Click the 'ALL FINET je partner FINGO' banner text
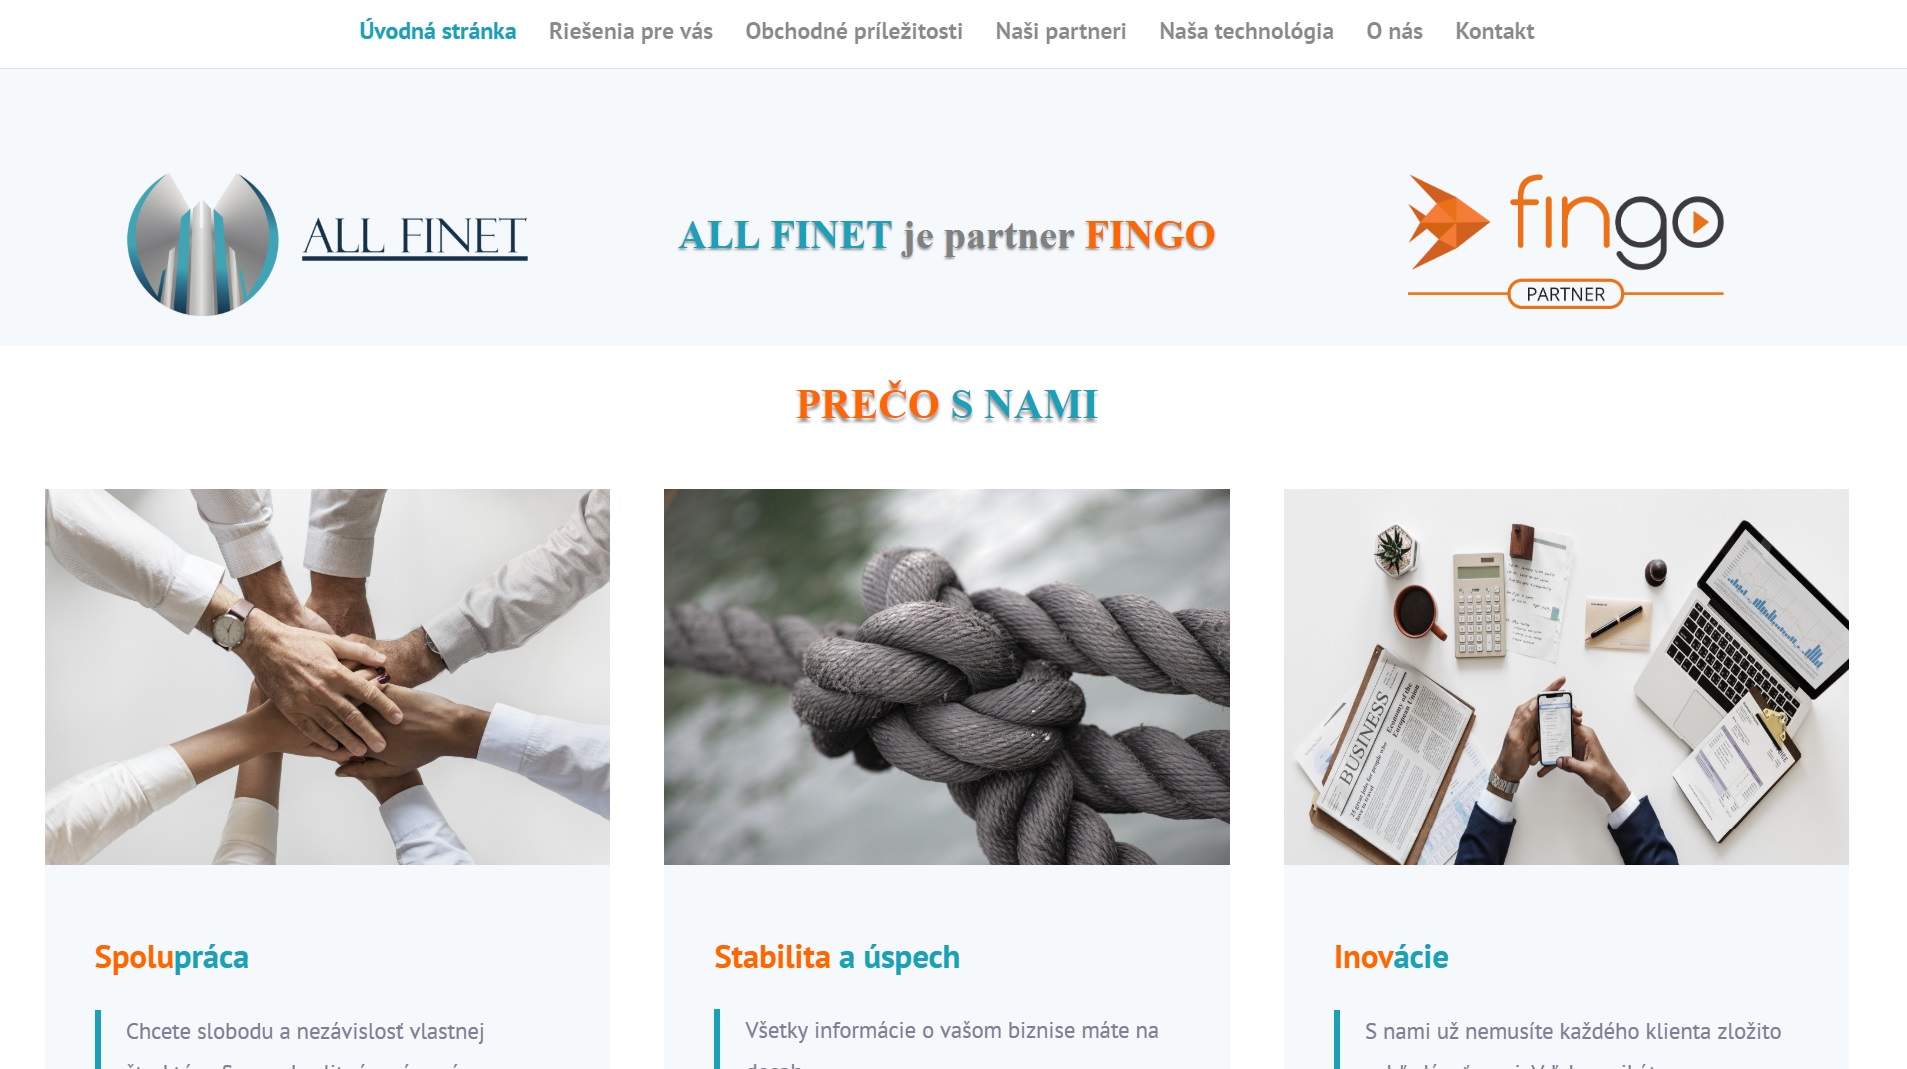Screen dimensions: 1907x1069 947,236
